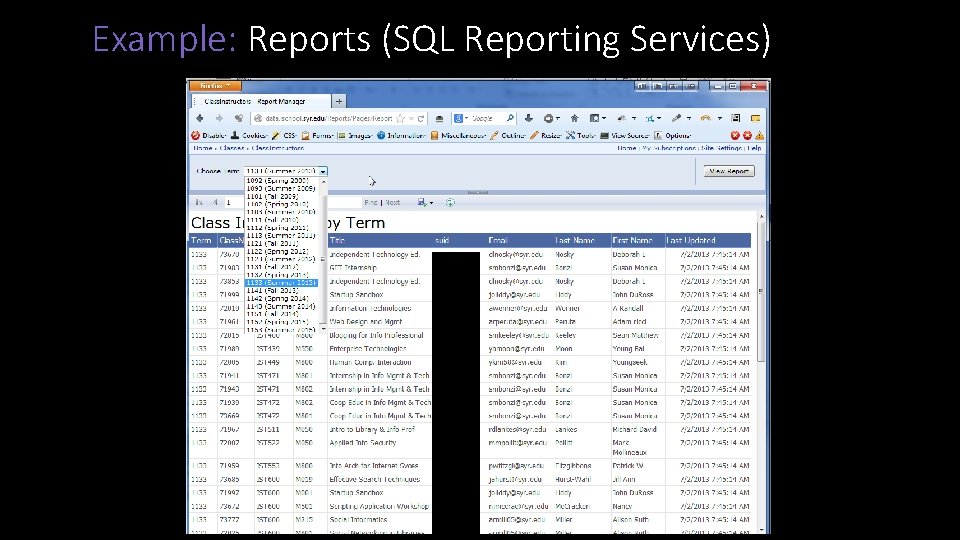Click the 'Web Design and Mgmt' title cell
Screen dimensions: 960x540
coord(366,321)
